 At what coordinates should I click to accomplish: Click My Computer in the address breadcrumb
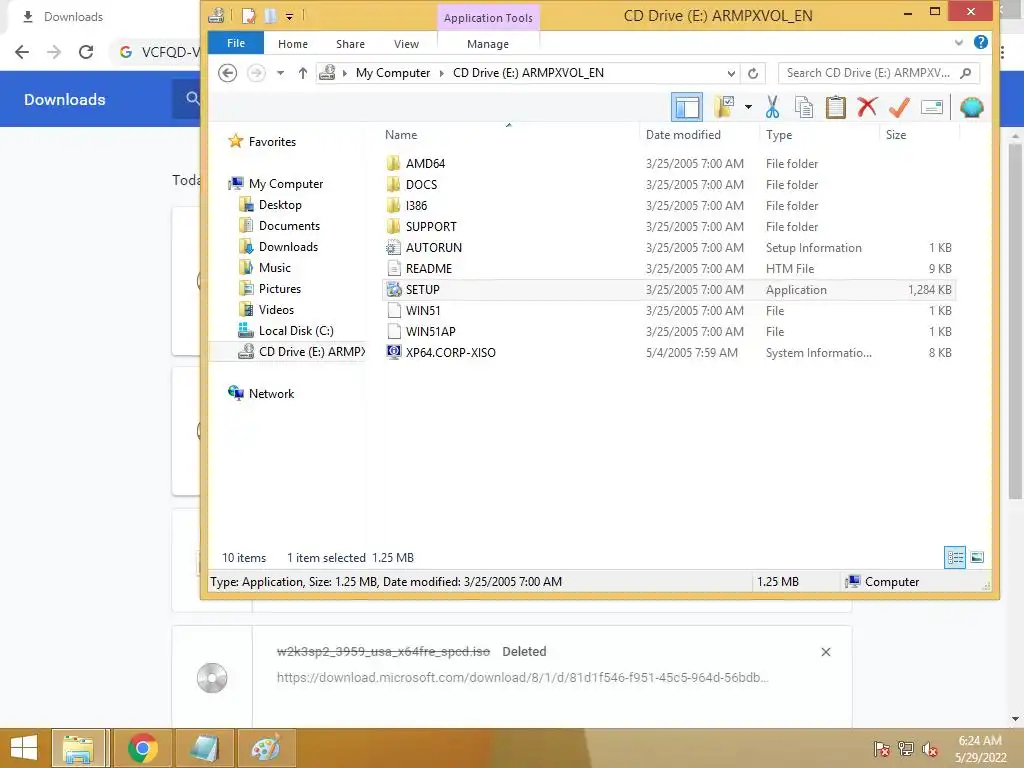392,72
